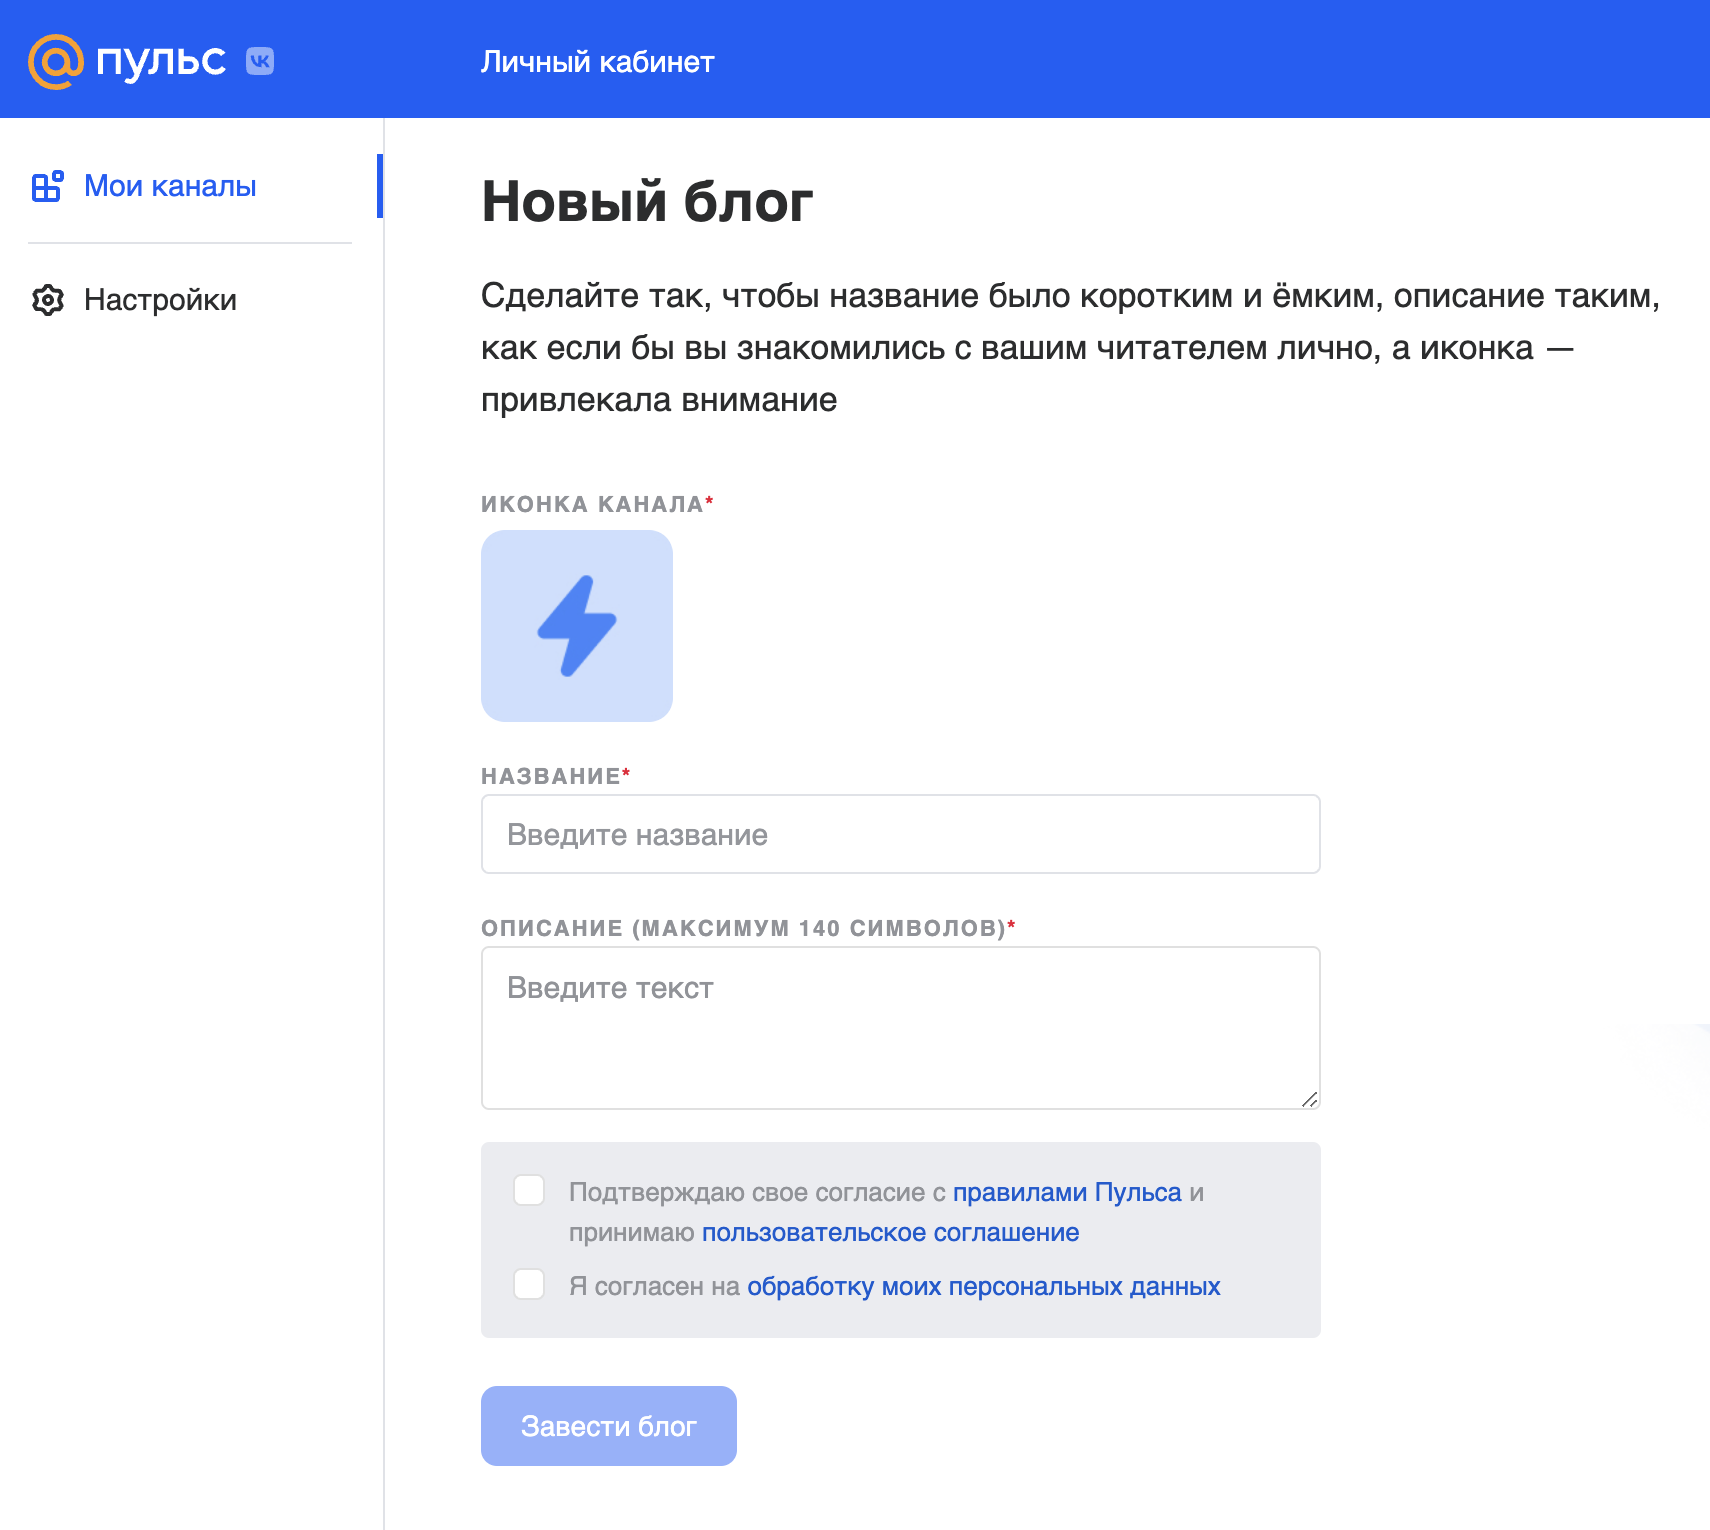Click the Мои каналы grid icon
1710x1530 pixels.
47,186
